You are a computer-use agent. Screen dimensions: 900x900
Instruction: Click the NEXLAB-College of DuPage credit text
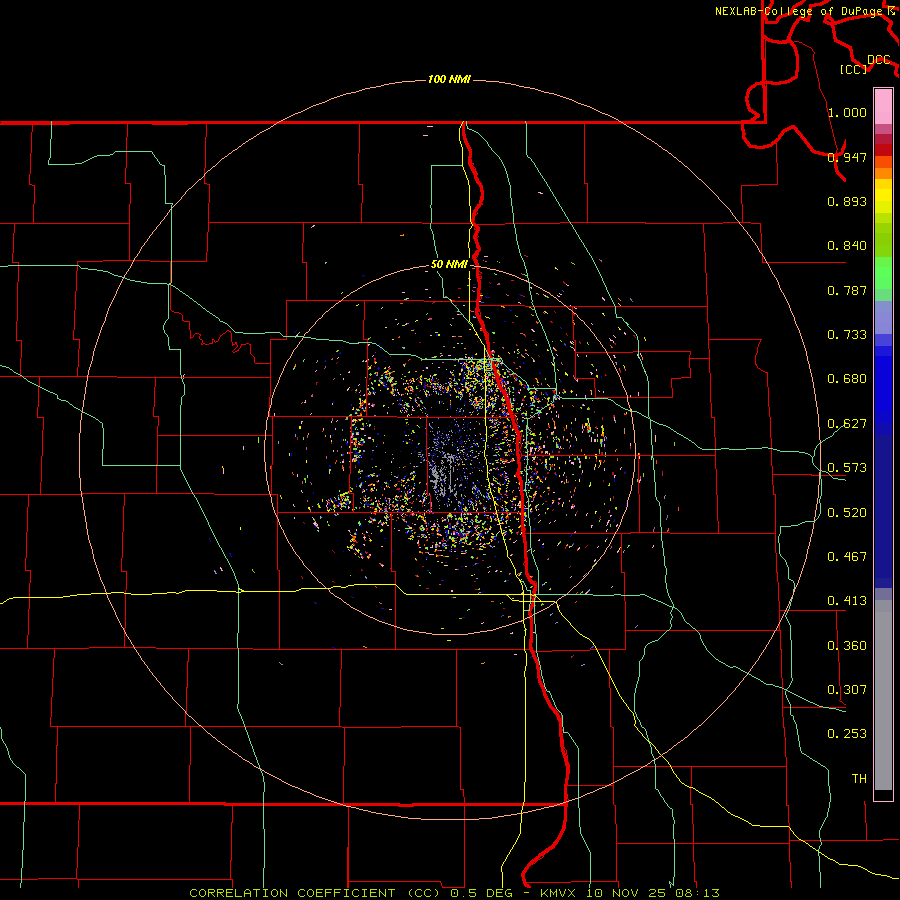coord(801,11)
